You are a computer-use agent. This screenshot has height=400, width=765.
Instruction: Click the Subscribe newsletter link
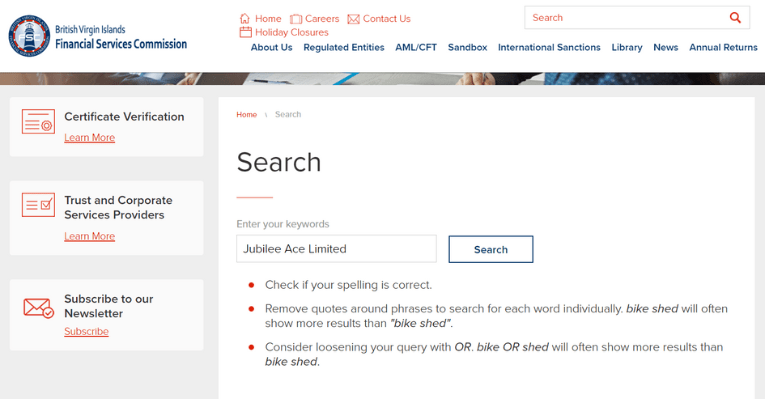(x=86, y=332)
